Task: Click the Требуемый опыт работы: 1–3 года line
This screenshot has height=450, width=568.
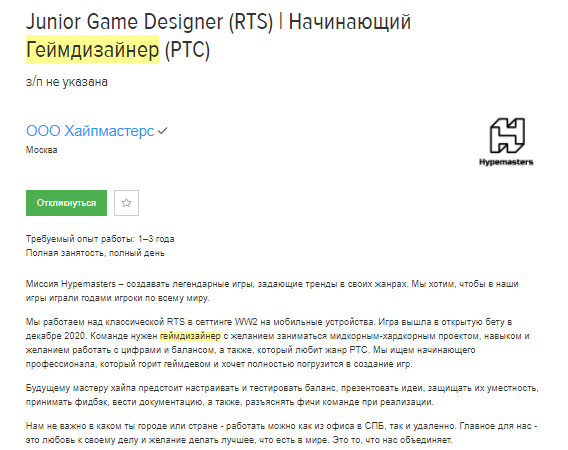Action: (x=100, y=239)
